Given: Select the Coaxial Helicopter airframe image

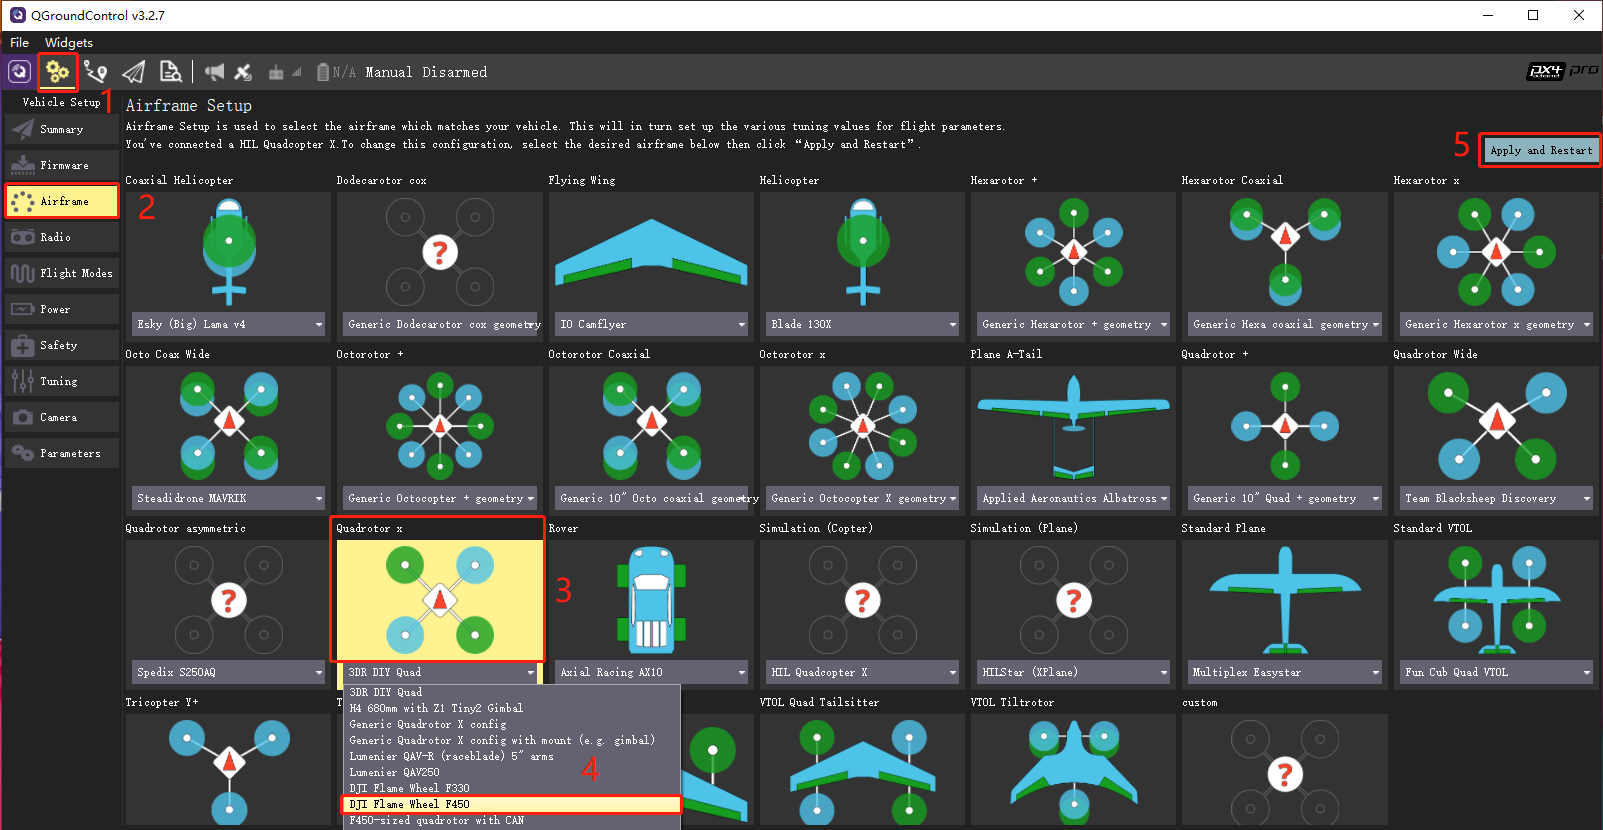Looking at the screenshot, I should click(x=229, y=251).
